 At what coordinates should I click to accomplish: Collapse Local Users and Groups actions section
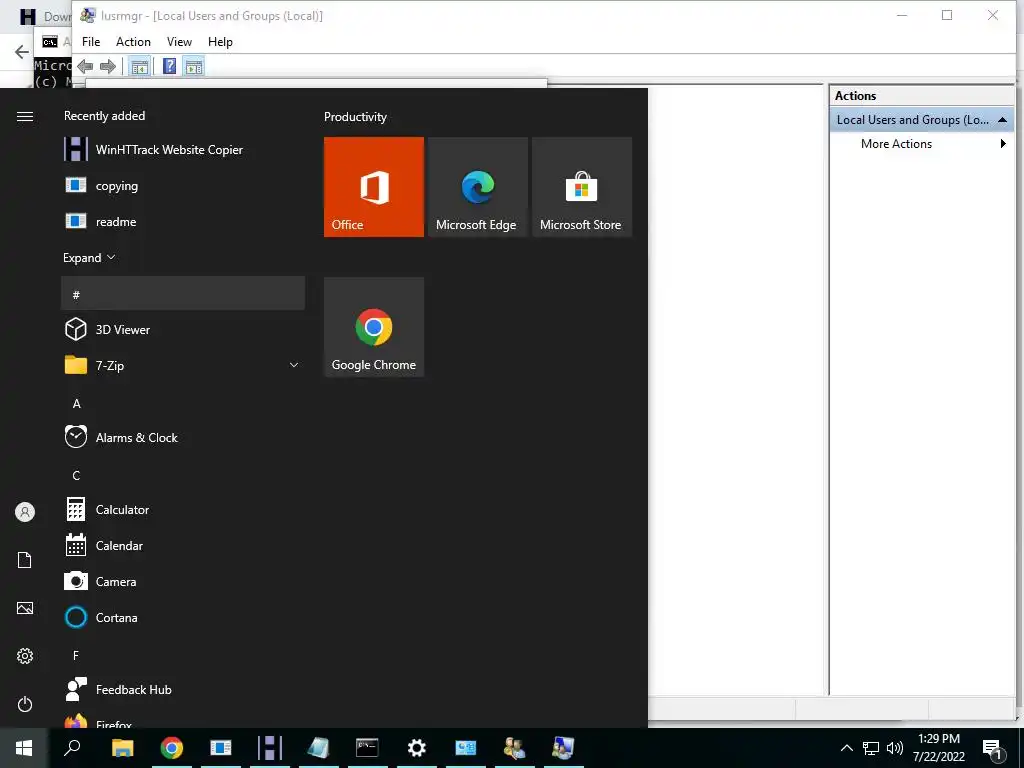(x=1002, y=120)
